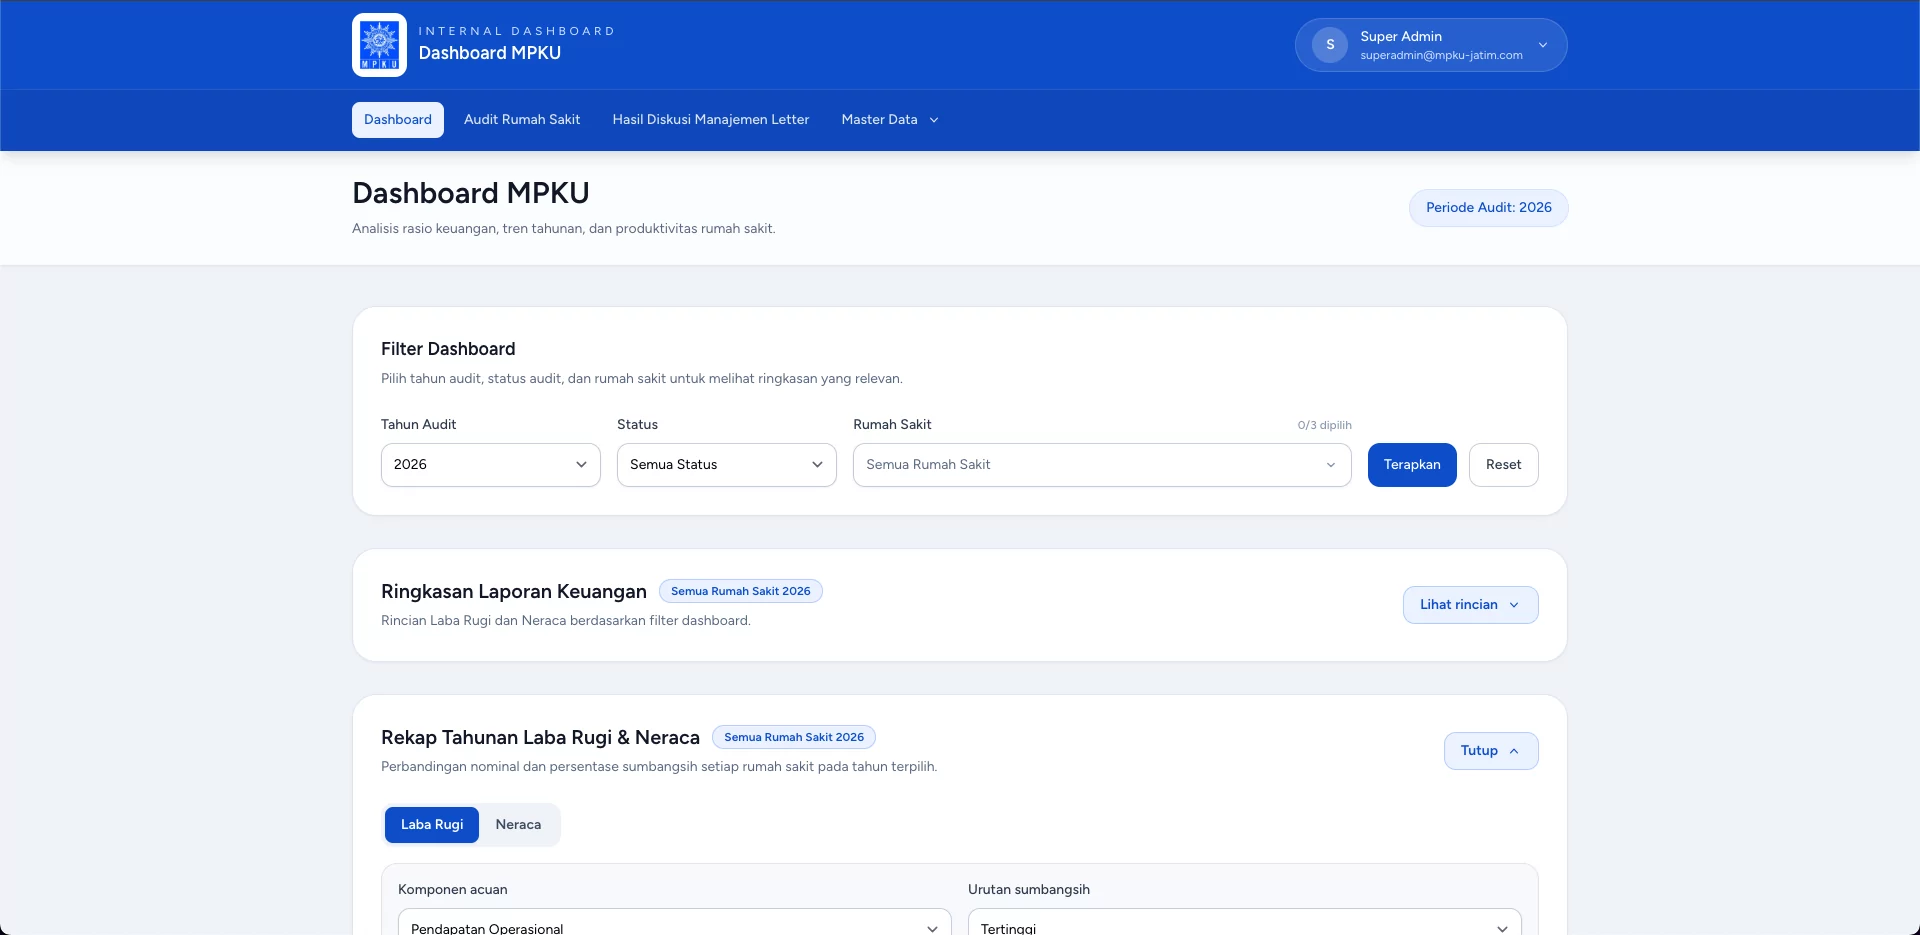The width and height of the screenshot is (1920, 935).
Task: Apply filters with the Terapkan button
Action: click(x=1412, y=465)
